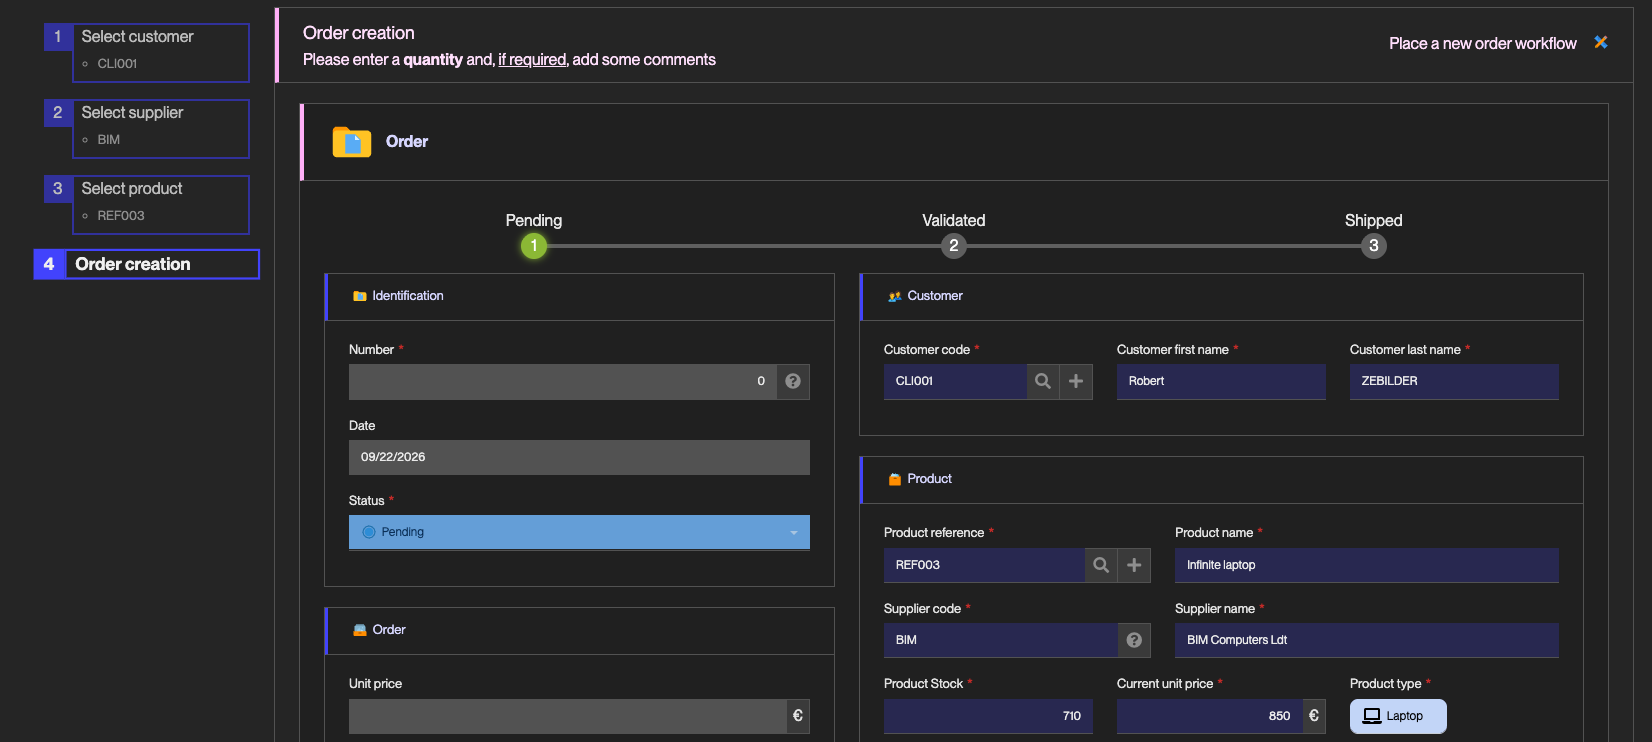Image resolution: width=1652 pixels, height=742 pixels.
Task: Click the CLI001 value under Select customer
Action: 117,63
